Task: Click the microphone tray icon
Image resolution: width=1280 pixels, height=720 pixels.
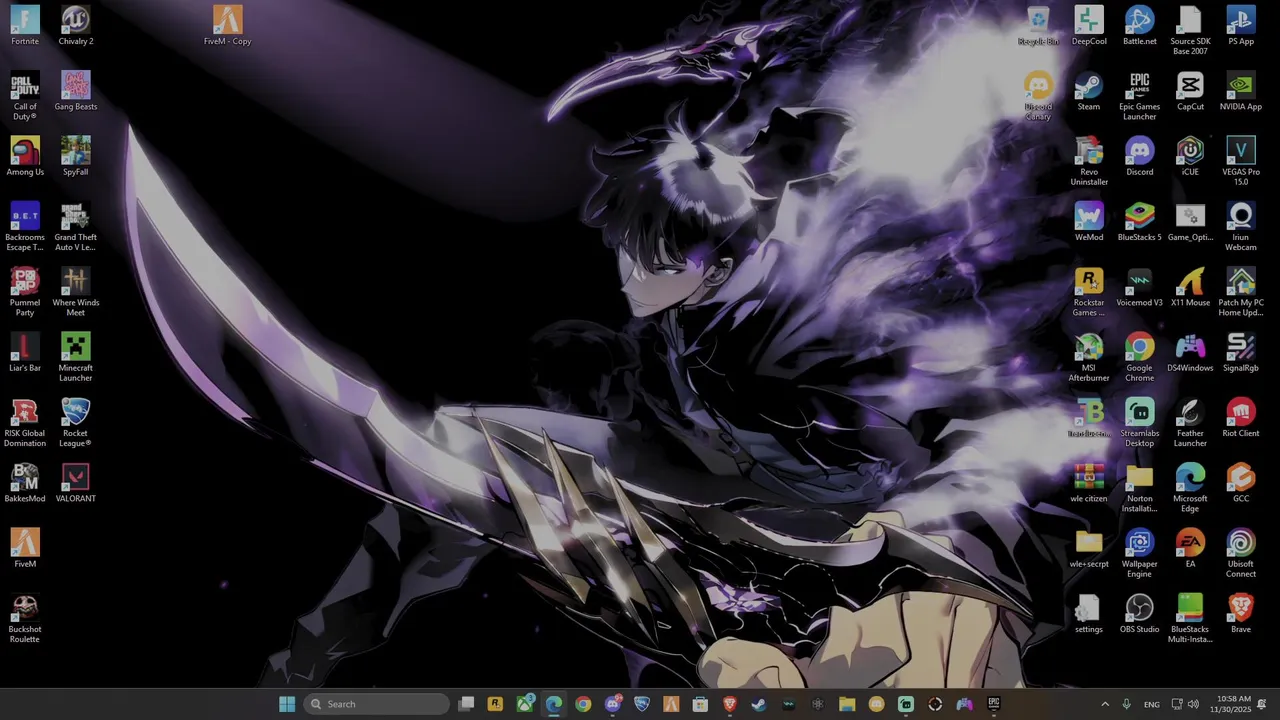Action: point(1127,704)
